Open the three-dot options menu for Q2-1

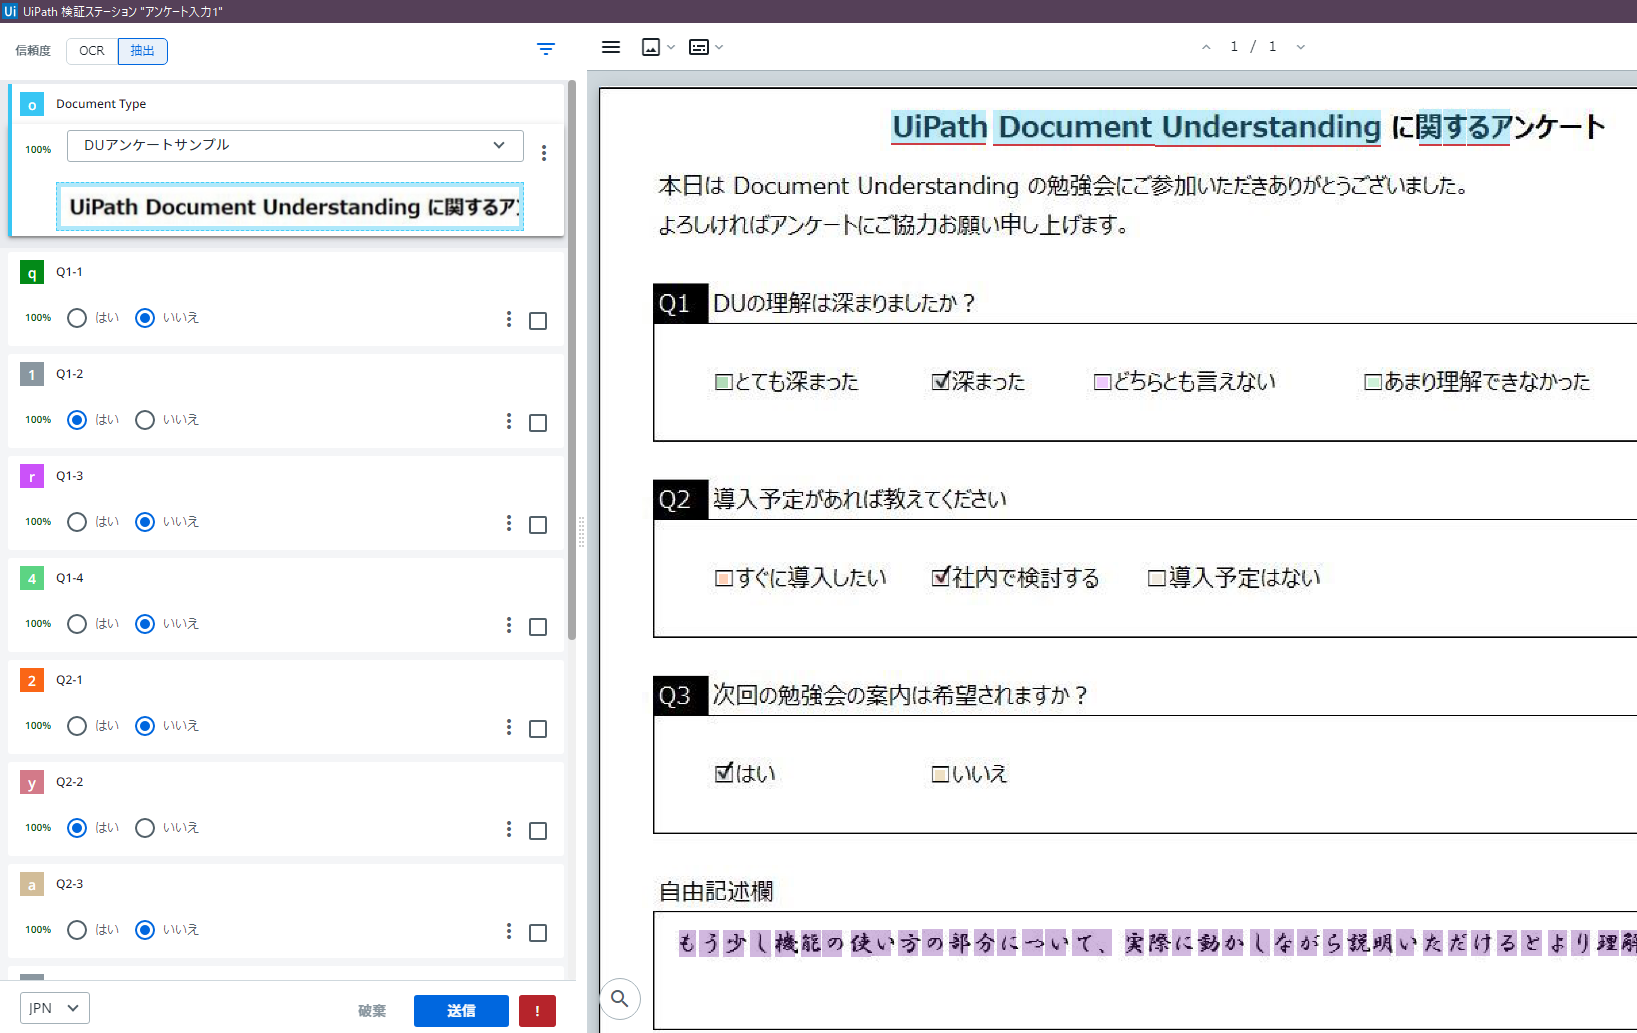tap(509, 727)
